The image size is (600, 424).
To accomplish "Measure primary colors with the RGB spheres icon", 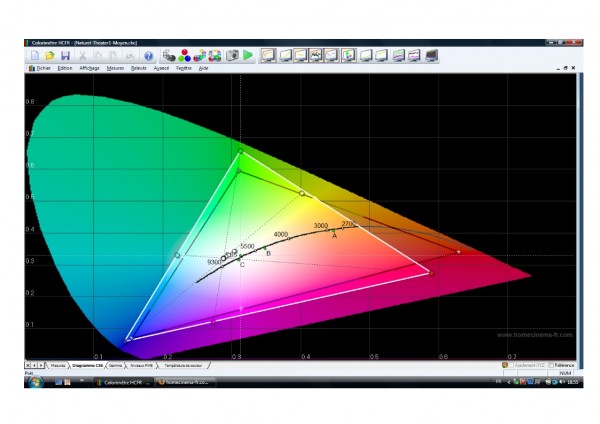I will coord(184,56).
